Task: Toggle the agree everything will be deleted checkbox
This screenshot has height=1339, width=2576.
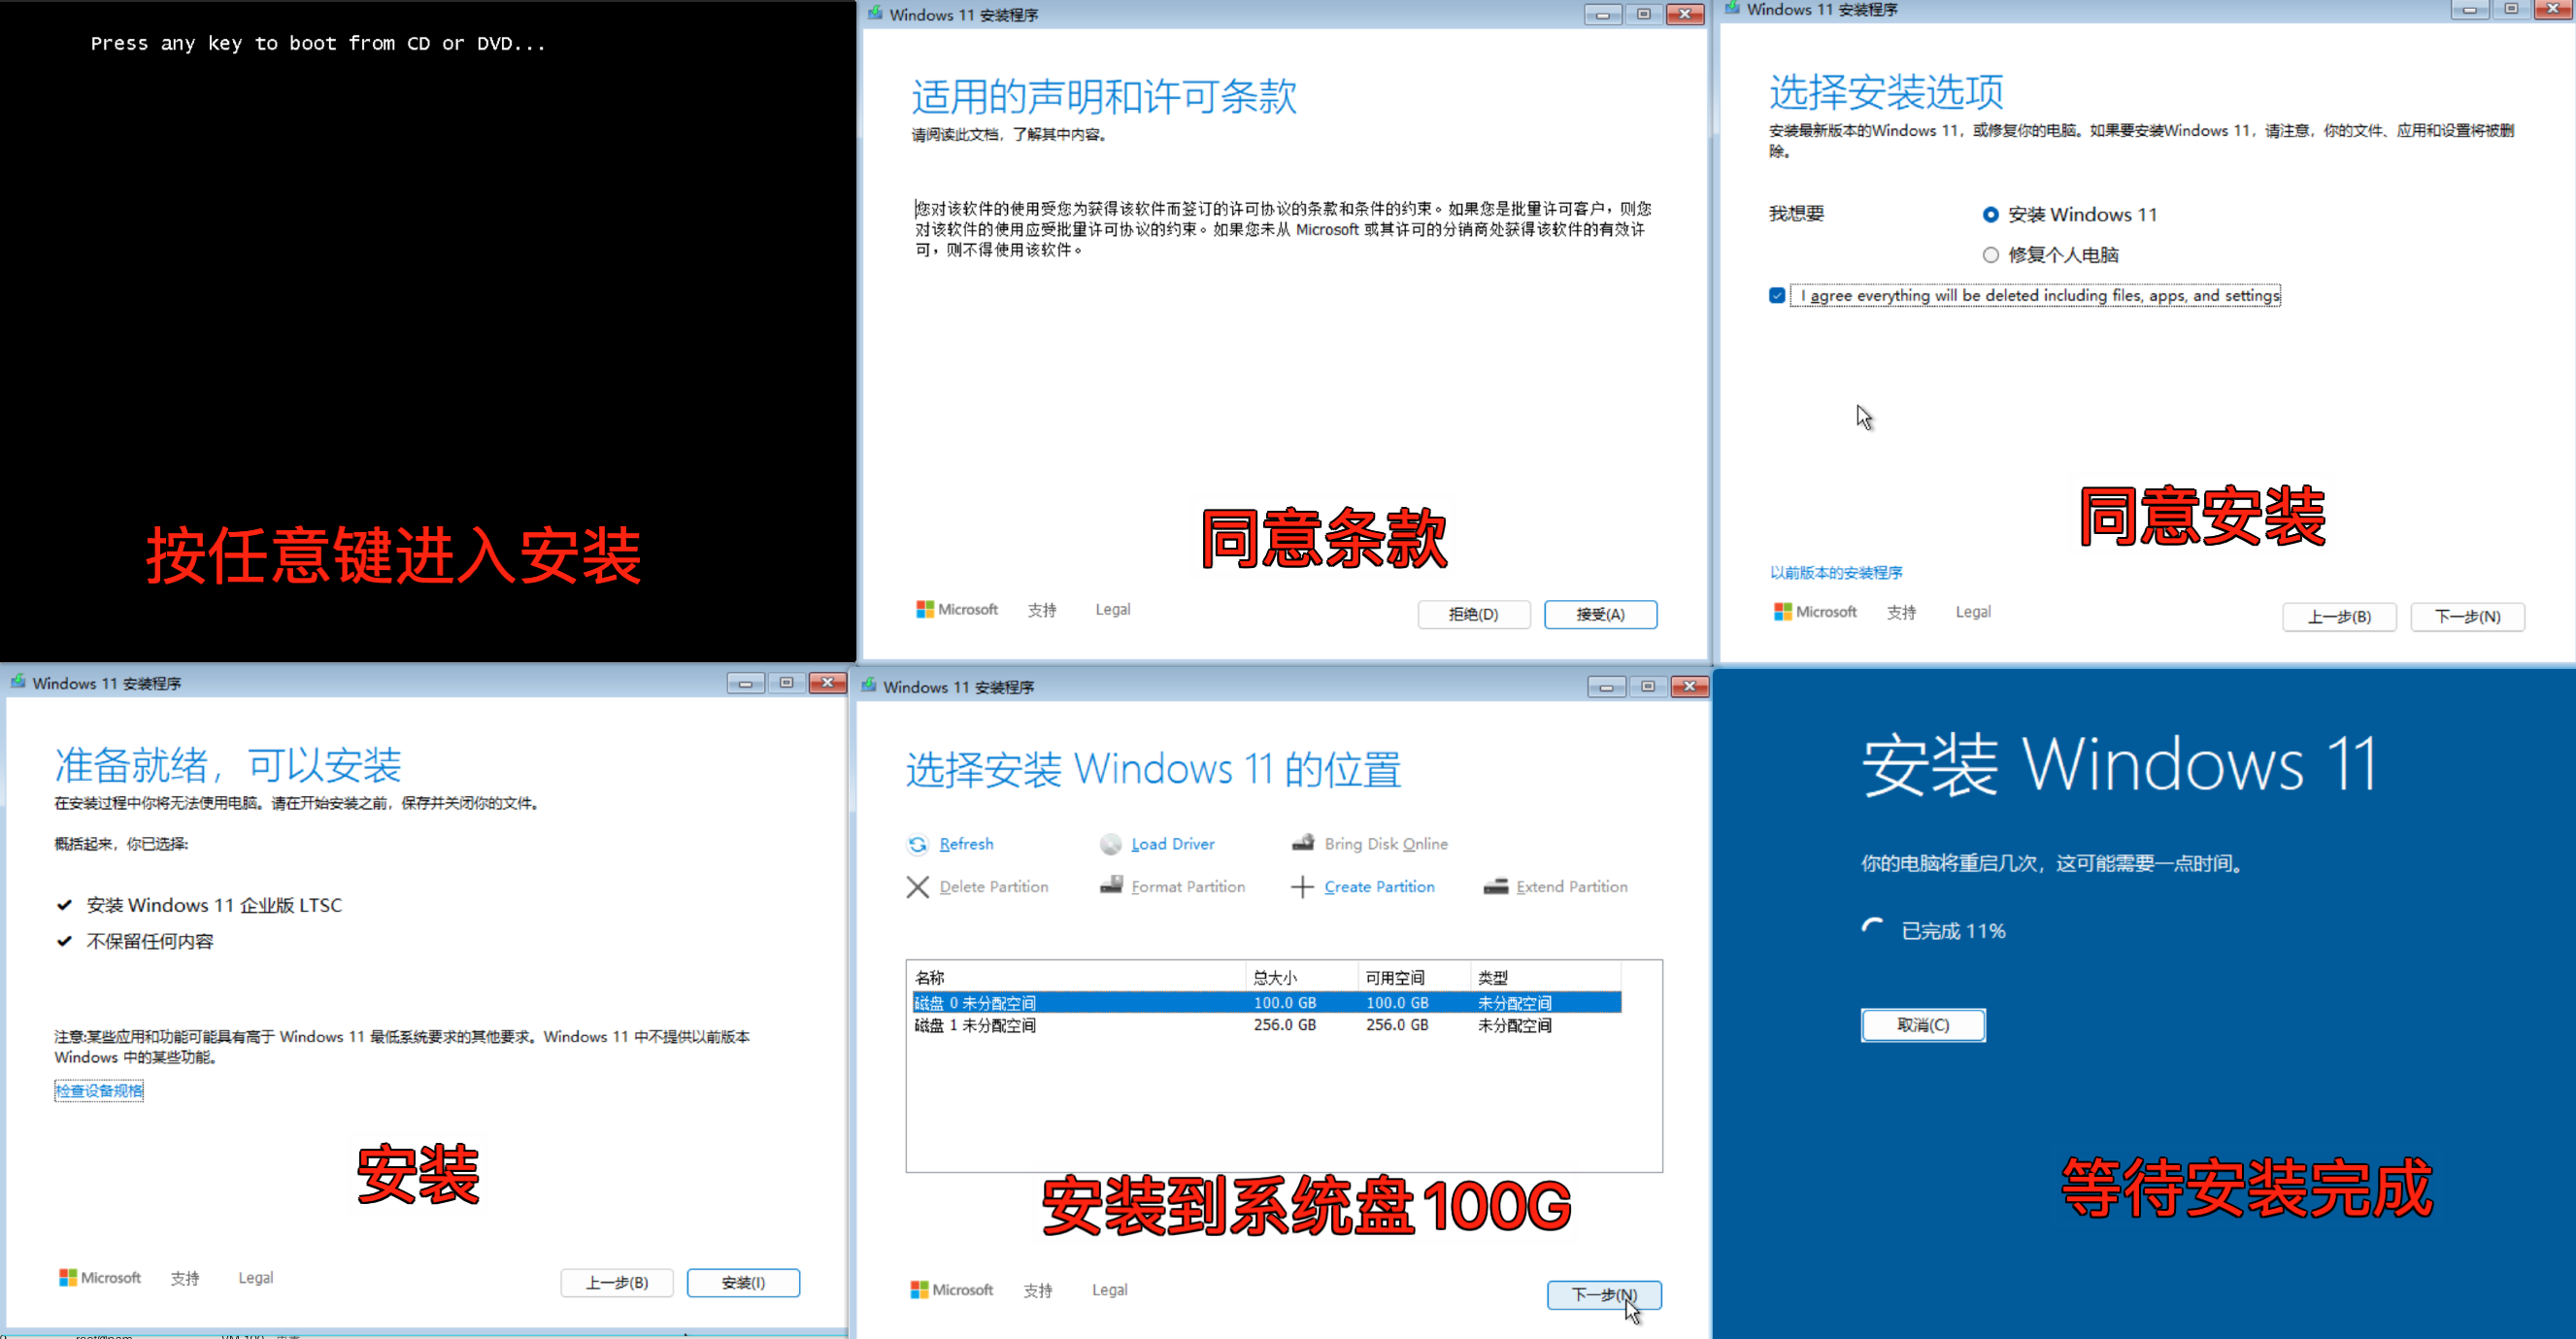Action: point(1777,296)
